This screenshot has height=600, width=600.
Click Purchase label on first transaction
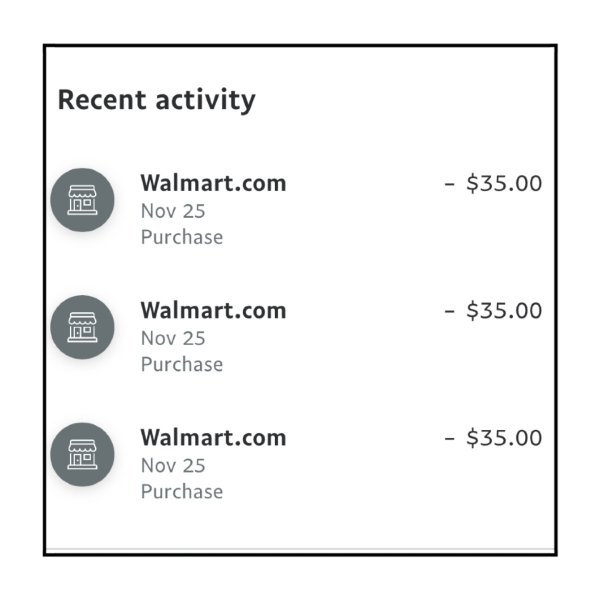point(182,237)
